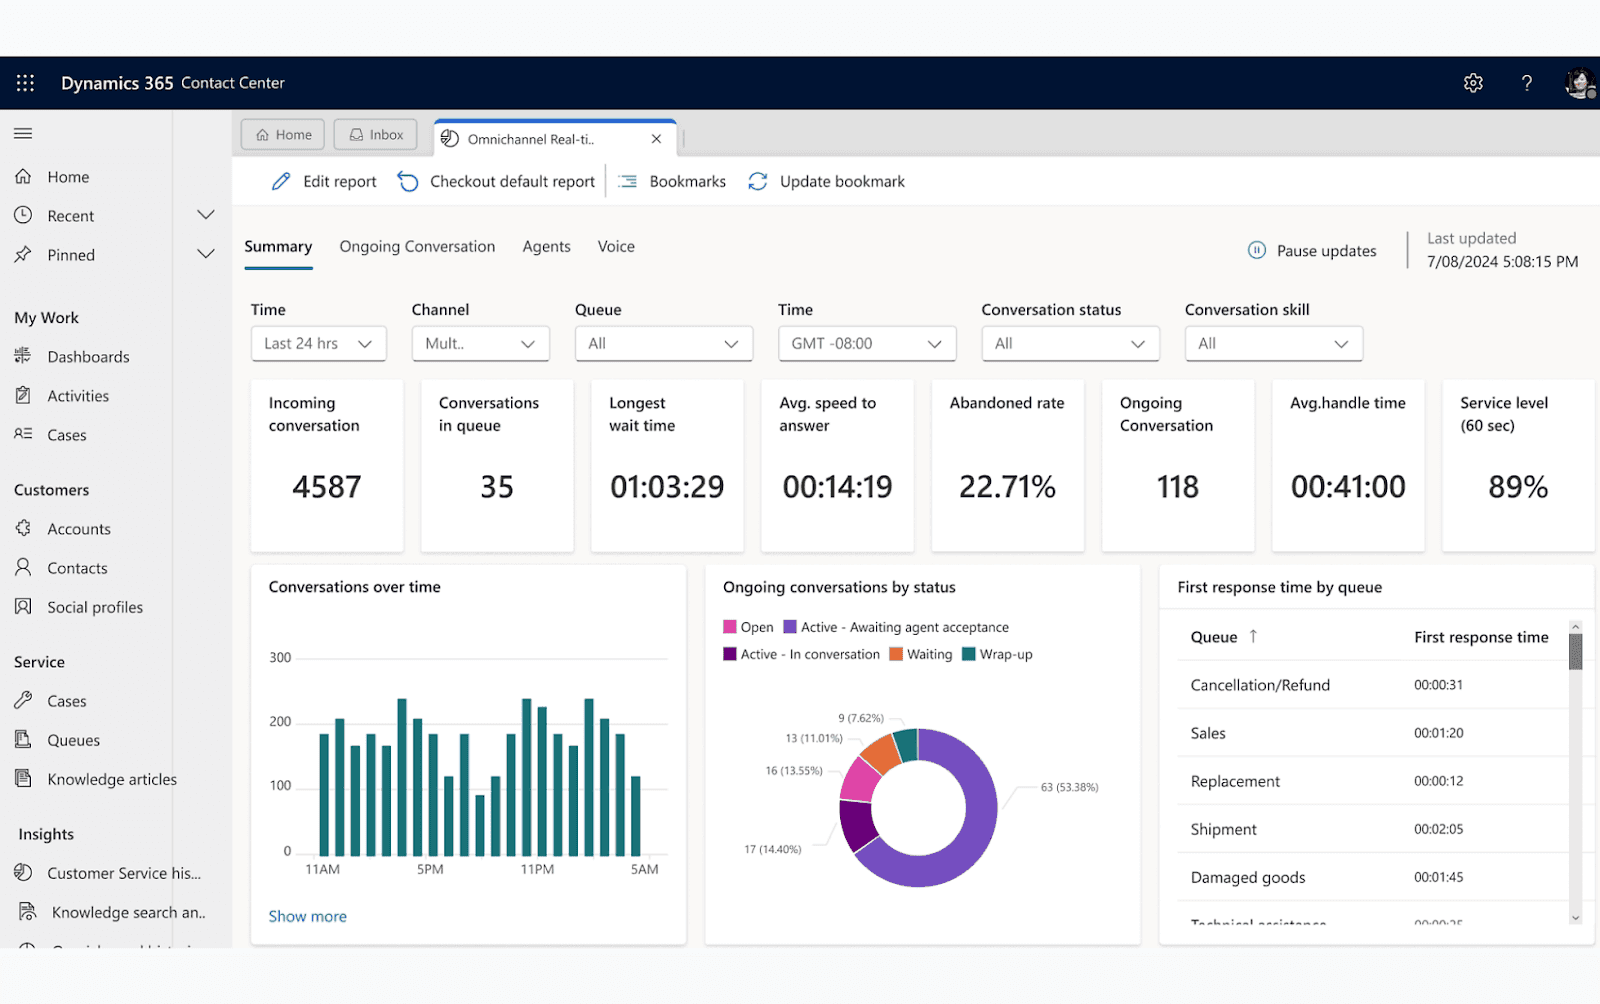Switch to the Voice tab
This screenshot has height=1004, width=1600.
click(615, 246)
